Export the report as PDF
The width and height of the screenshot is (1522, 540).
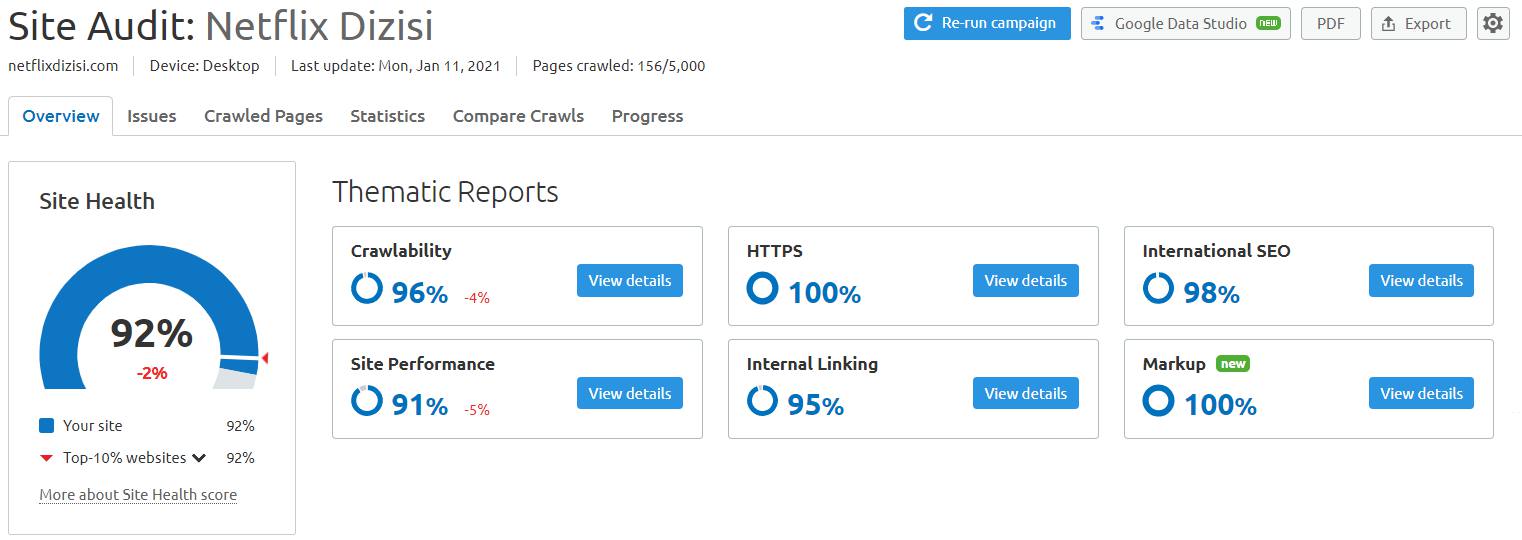coord(1331,23)
